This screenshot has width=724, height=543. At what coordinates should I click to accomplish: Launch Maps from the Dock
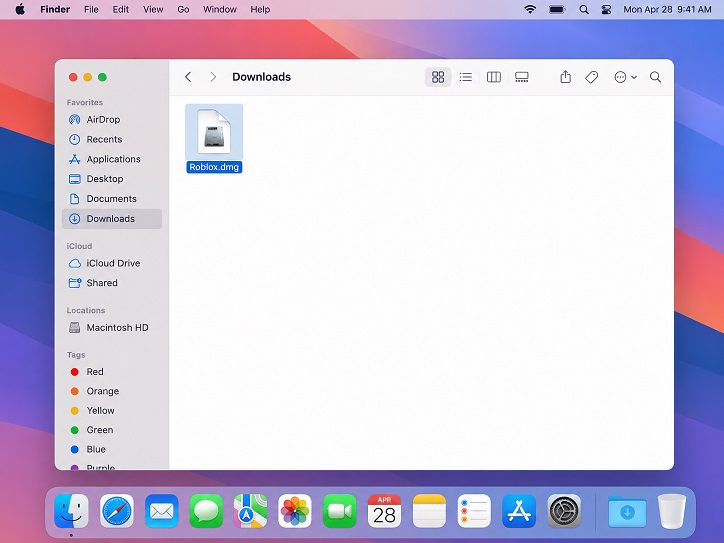tap(250, 511)
